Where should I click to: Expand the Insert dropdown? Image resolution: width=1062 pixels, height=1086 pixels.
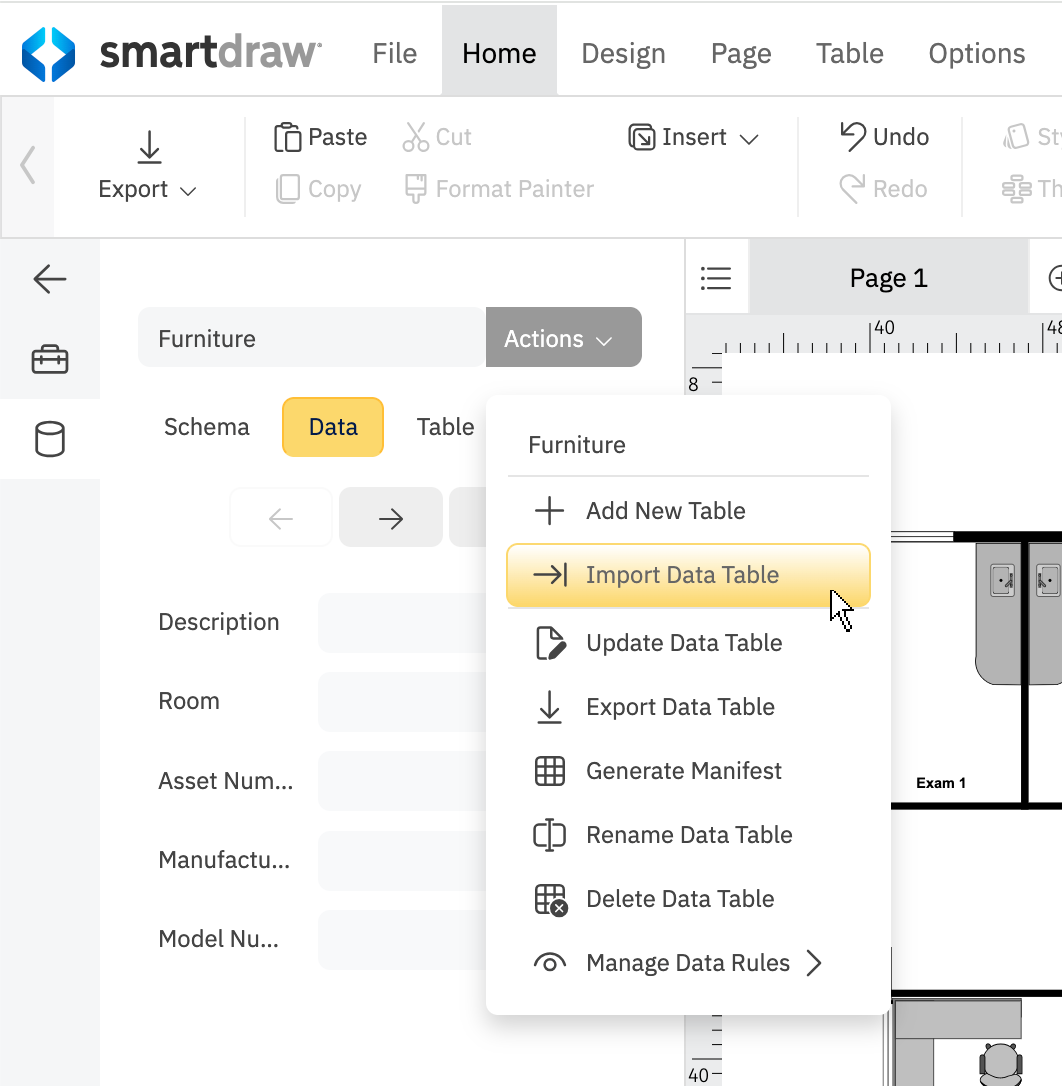[692, 137]
